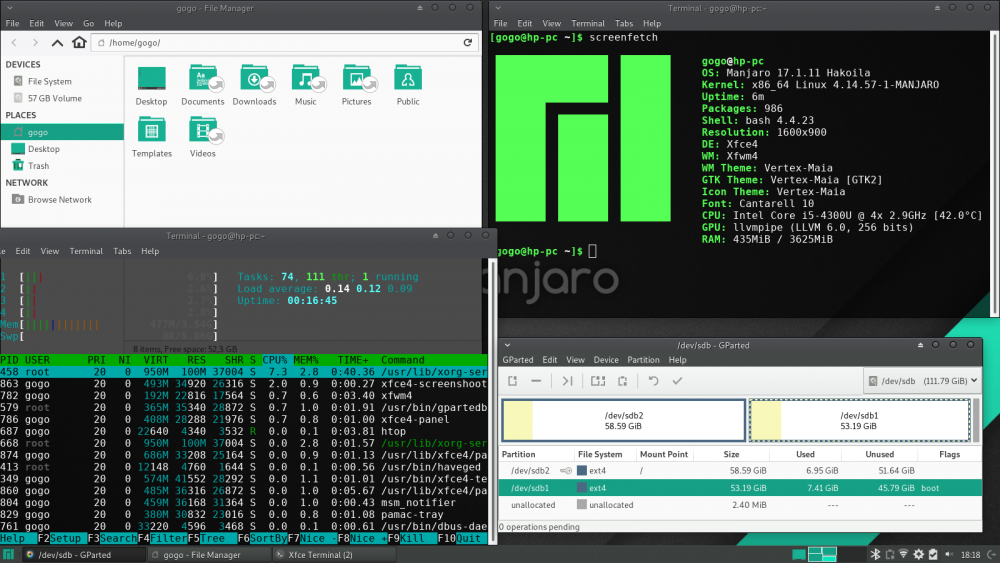
Task: Go back in File Manager
Action: tap(14, 43)
